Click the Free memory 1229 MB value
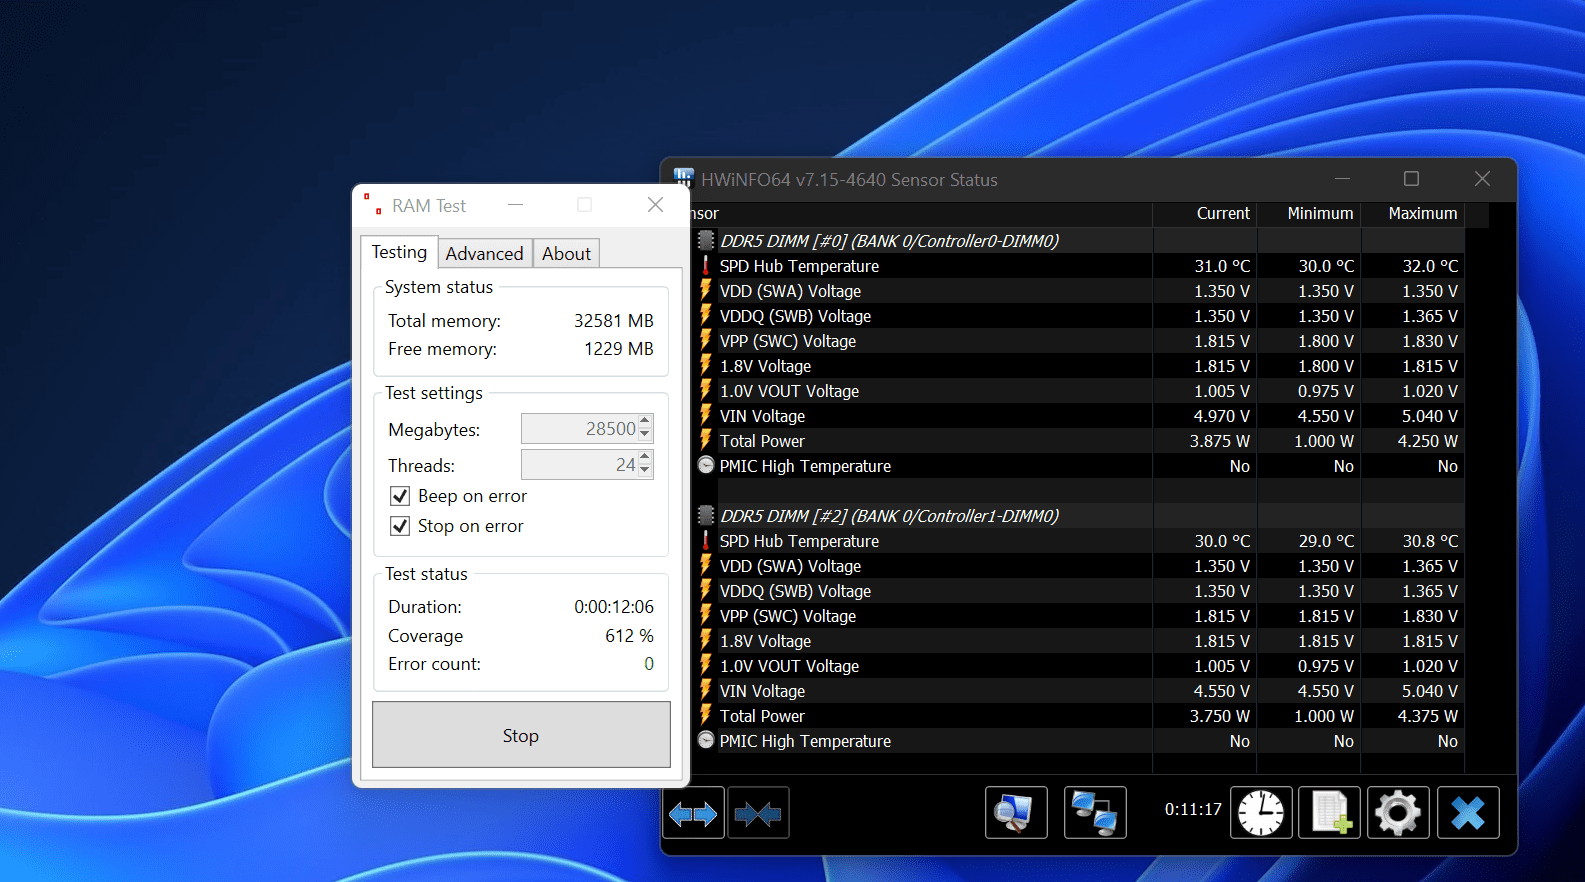Image resolution: width=1585 pixels, height=882 pixels. [618, 349]
